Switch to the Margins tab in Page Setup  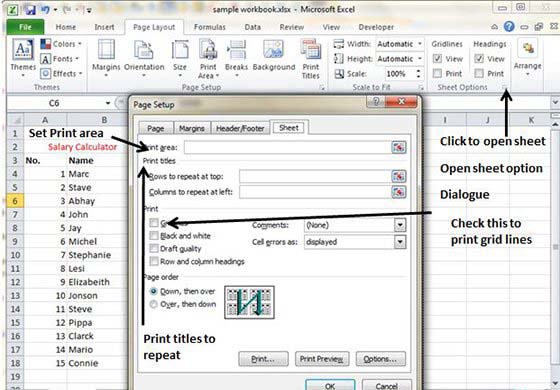coord(192,128)
